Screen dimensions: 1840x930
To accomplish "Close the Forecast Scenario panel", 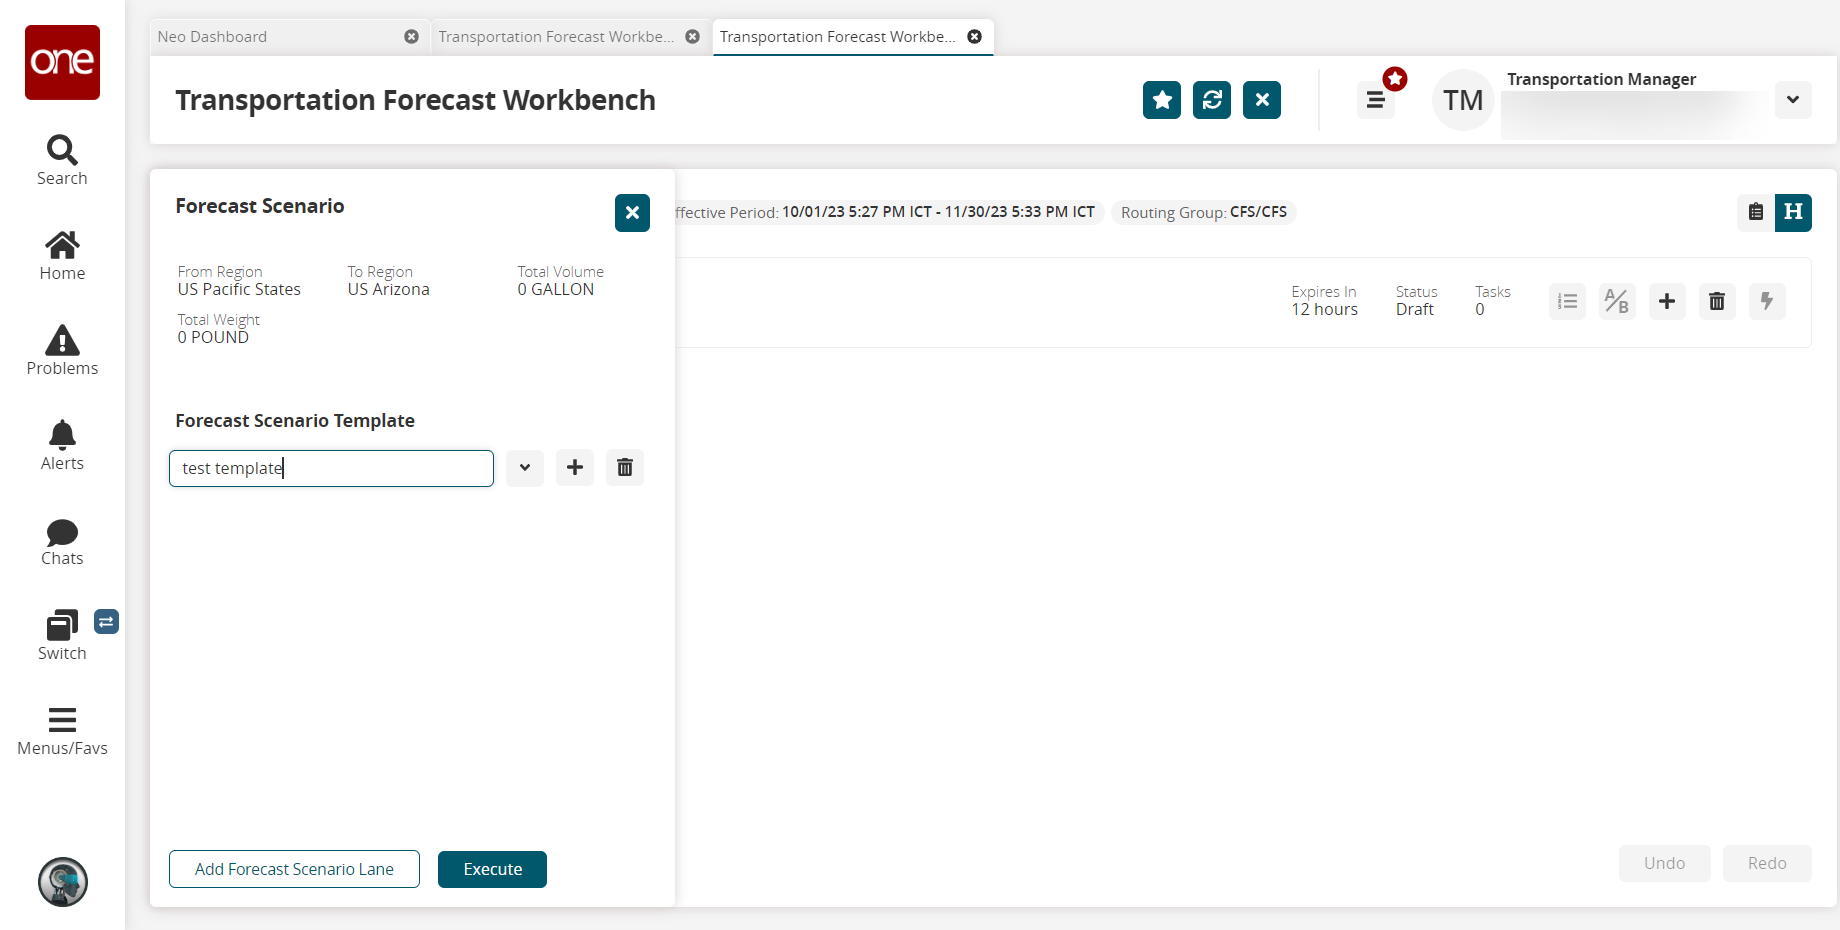I will point(632,213).
